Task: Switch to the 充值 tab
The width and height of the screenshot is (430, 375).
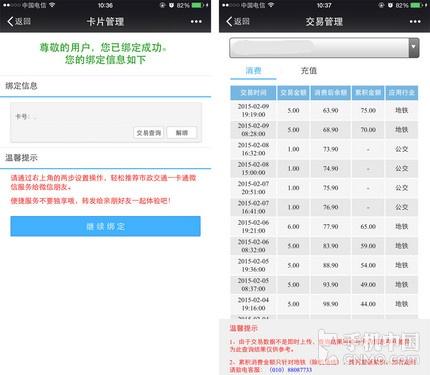Action: (x=309, y=71)
